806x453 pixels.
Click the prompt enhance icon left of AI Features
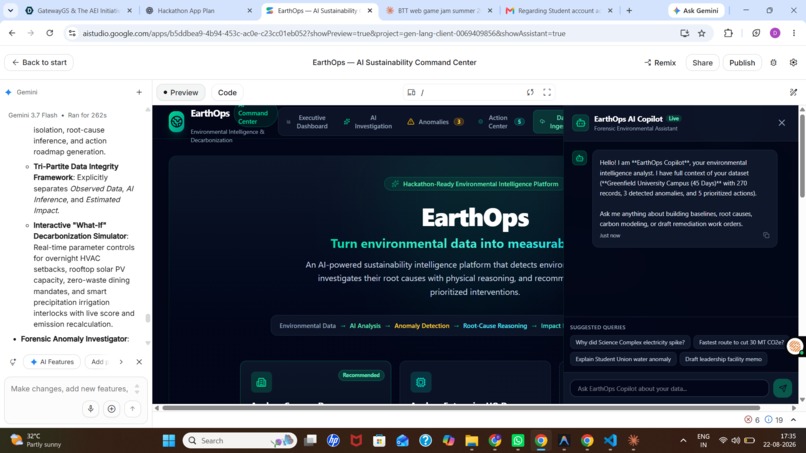coord(13,362)
